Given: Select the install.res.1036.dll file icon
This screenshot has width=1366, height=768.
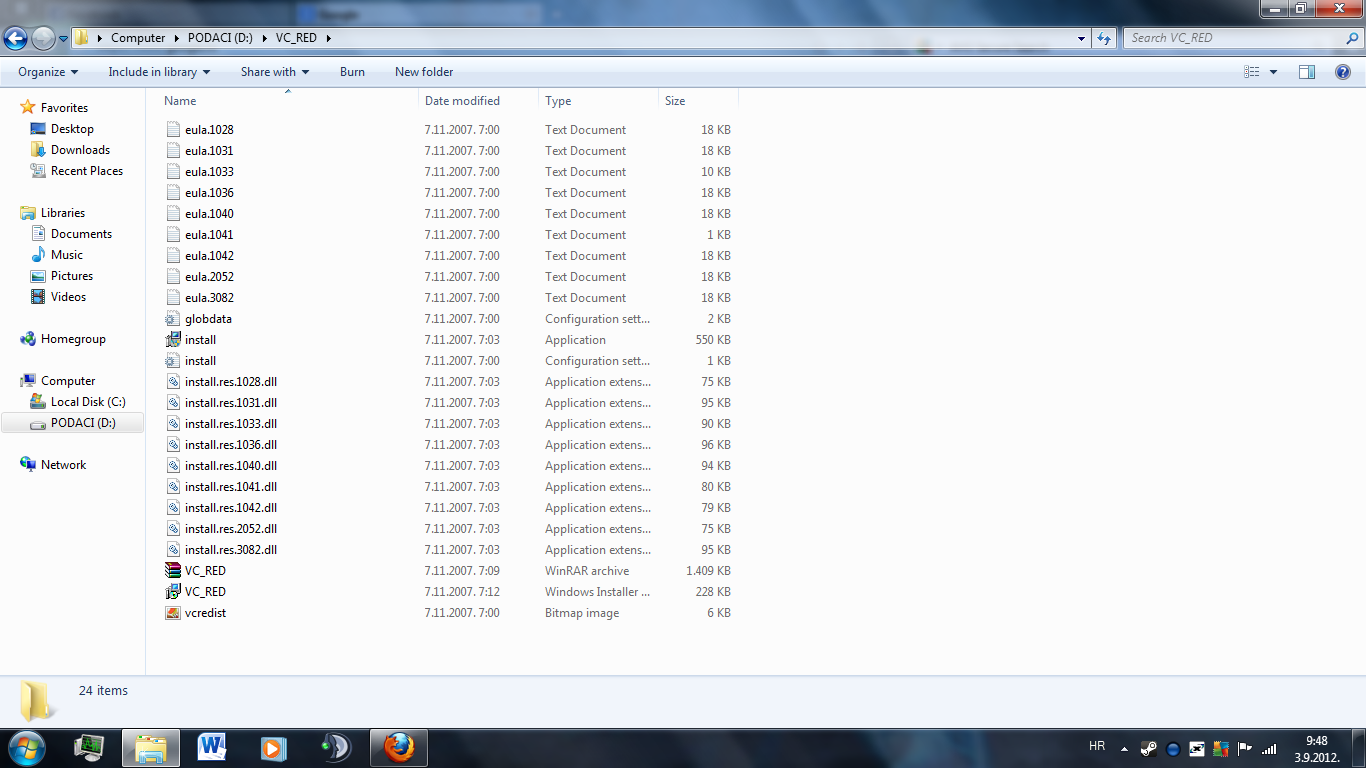Looking at the screenshot, I should point(173,445).
